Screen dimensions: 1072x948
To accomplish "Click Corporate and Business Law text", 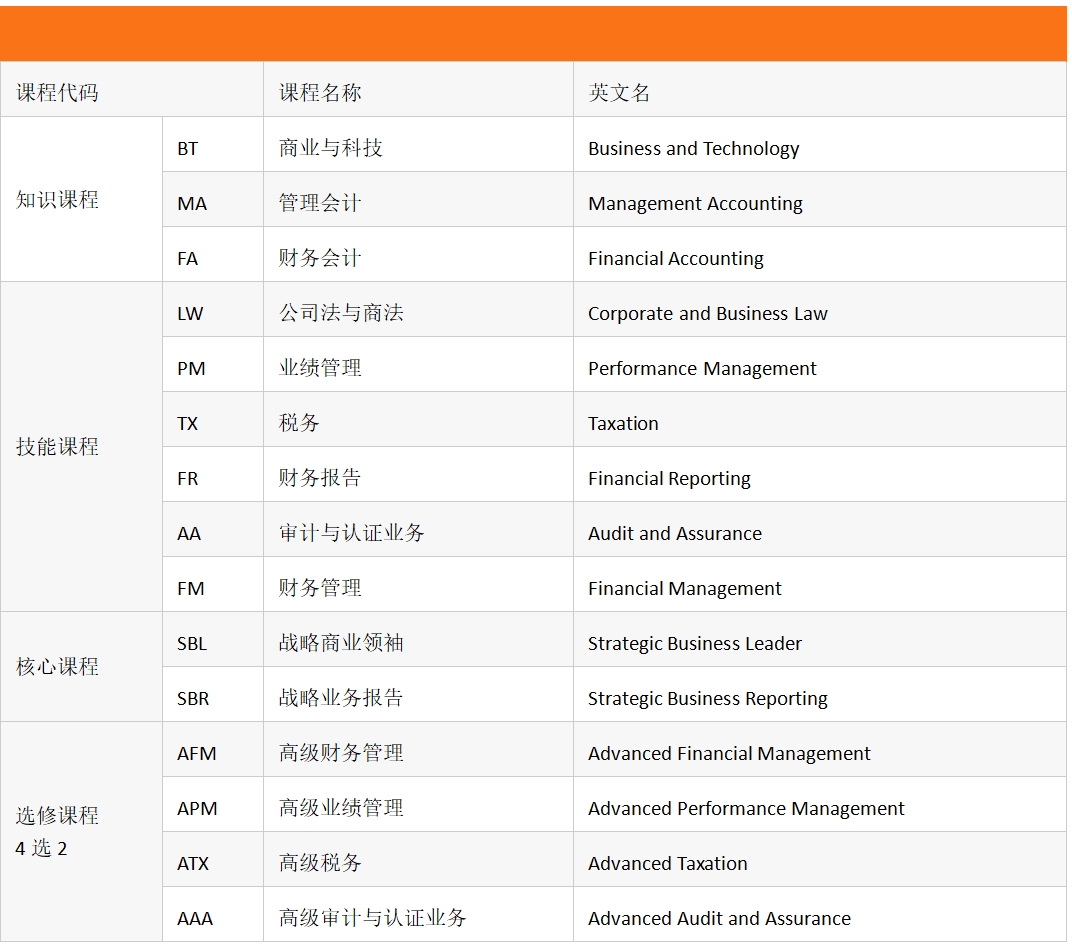I will point(707,313).
